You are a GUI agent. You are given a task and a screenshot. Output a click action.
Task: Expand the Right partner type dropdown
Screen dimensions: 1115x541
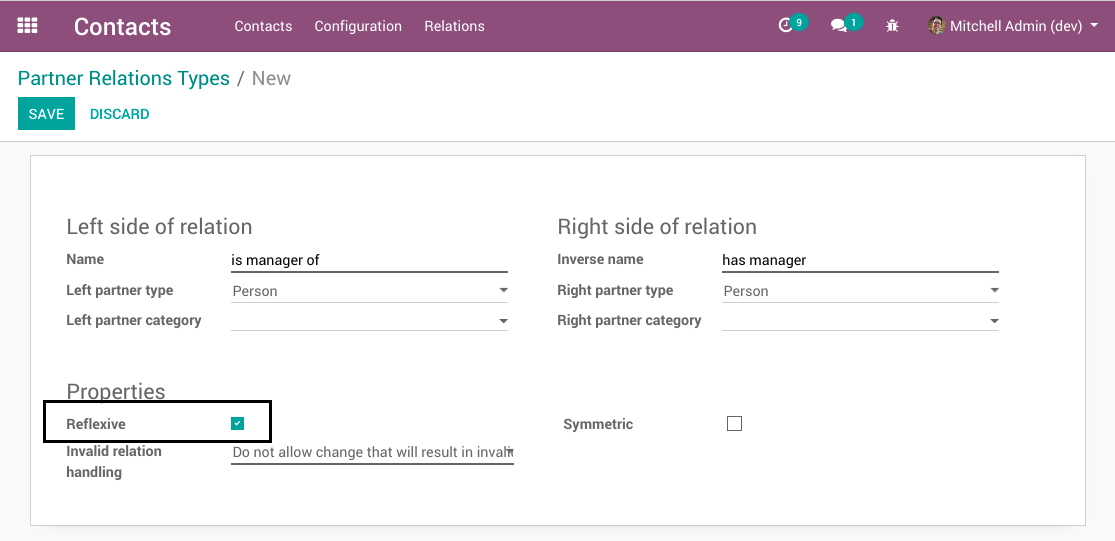pos(860,291)
